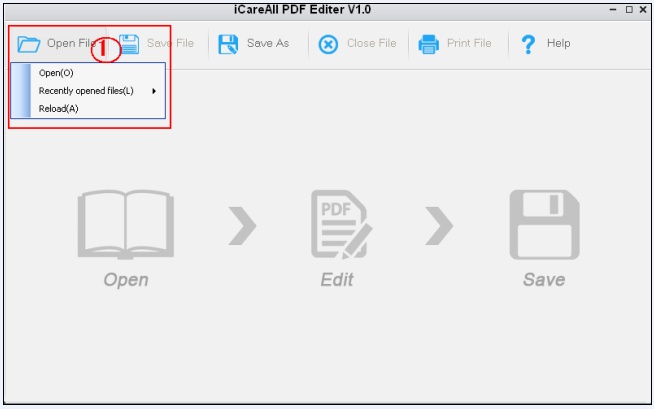The width and height of the screenshot is (654, 409).
Task: Click the Open File folder icon
Action: pos(29,44)
